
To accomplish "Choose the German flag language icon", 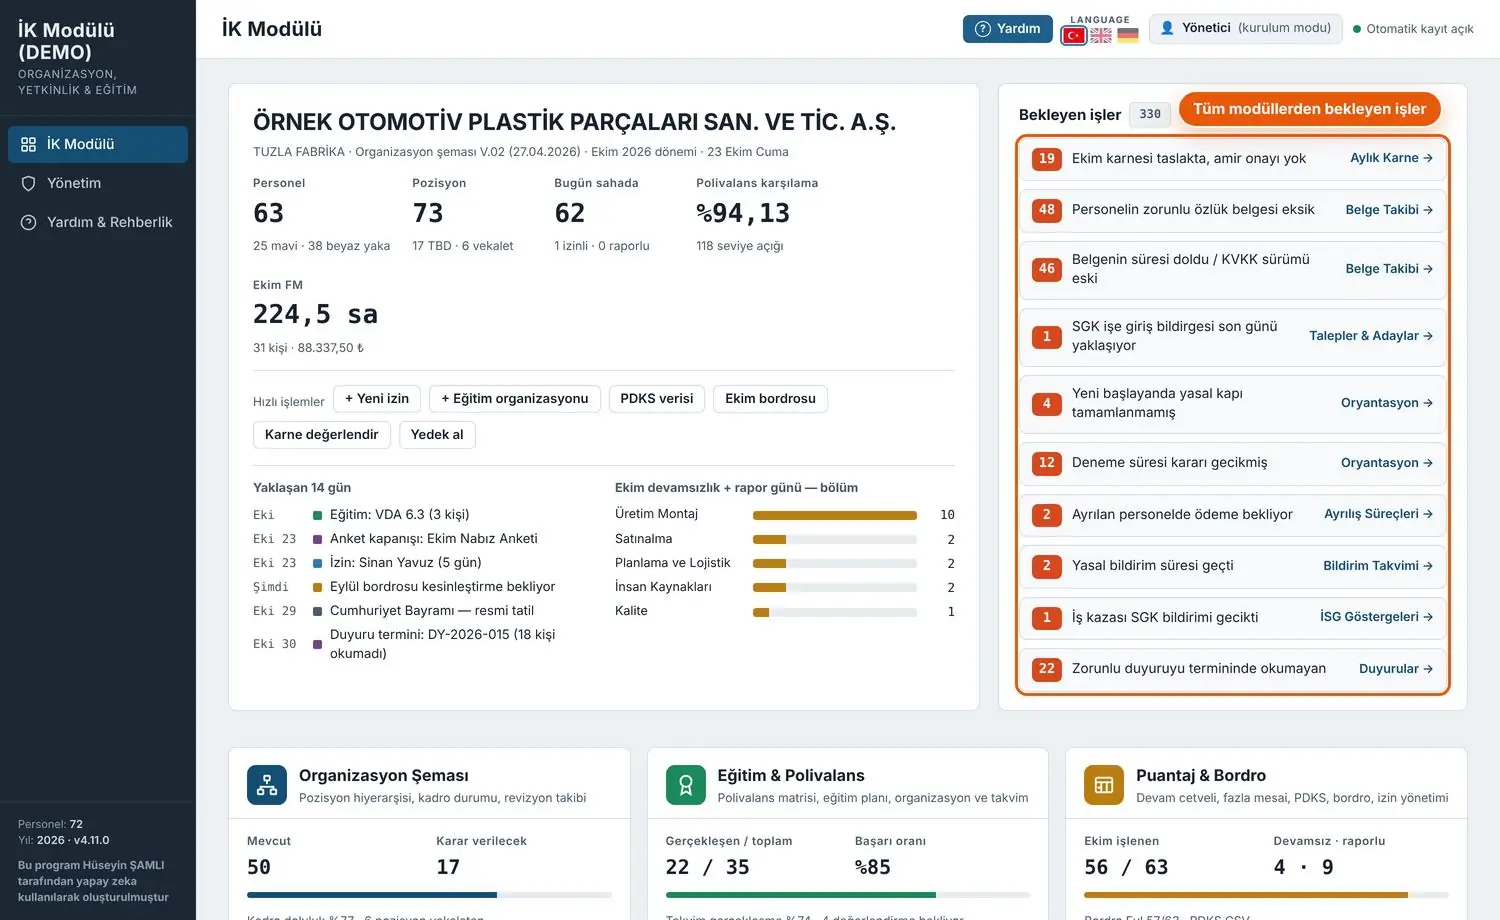I will (1128, 35).
